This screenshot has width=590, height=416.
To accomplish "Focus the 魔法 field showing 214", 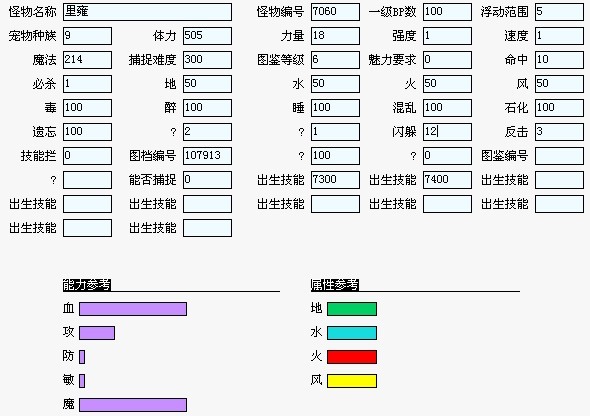I will 87,60.
